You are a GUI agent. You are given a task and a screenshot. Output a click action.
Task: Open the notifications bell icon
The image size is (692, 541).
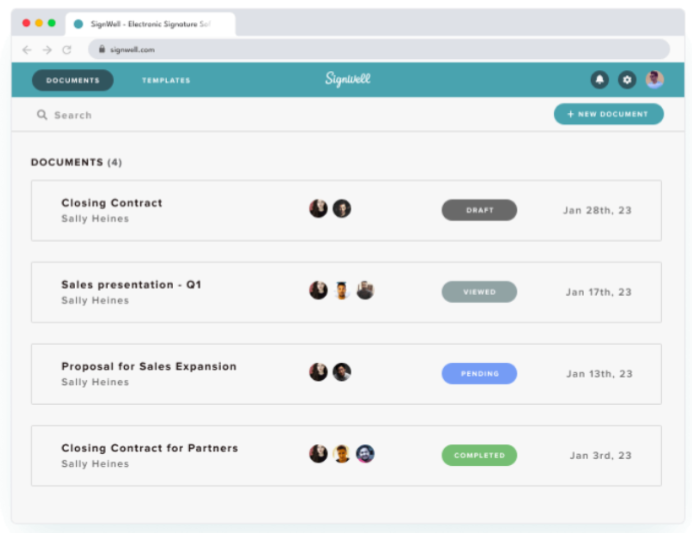tap(599, 80)
